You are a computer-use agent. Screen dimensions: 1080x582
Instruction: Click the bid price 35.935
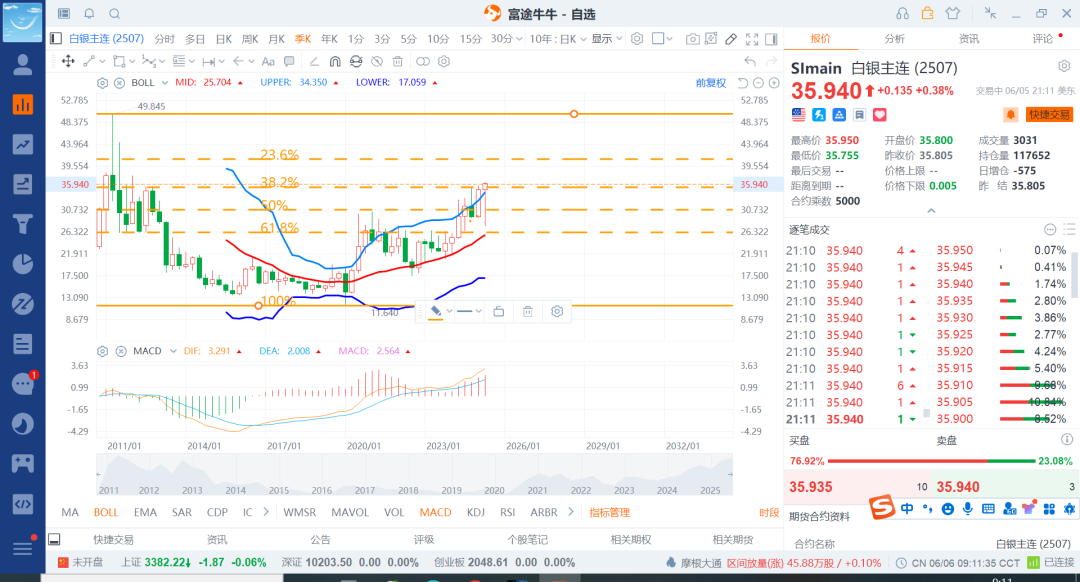point(811,487)
